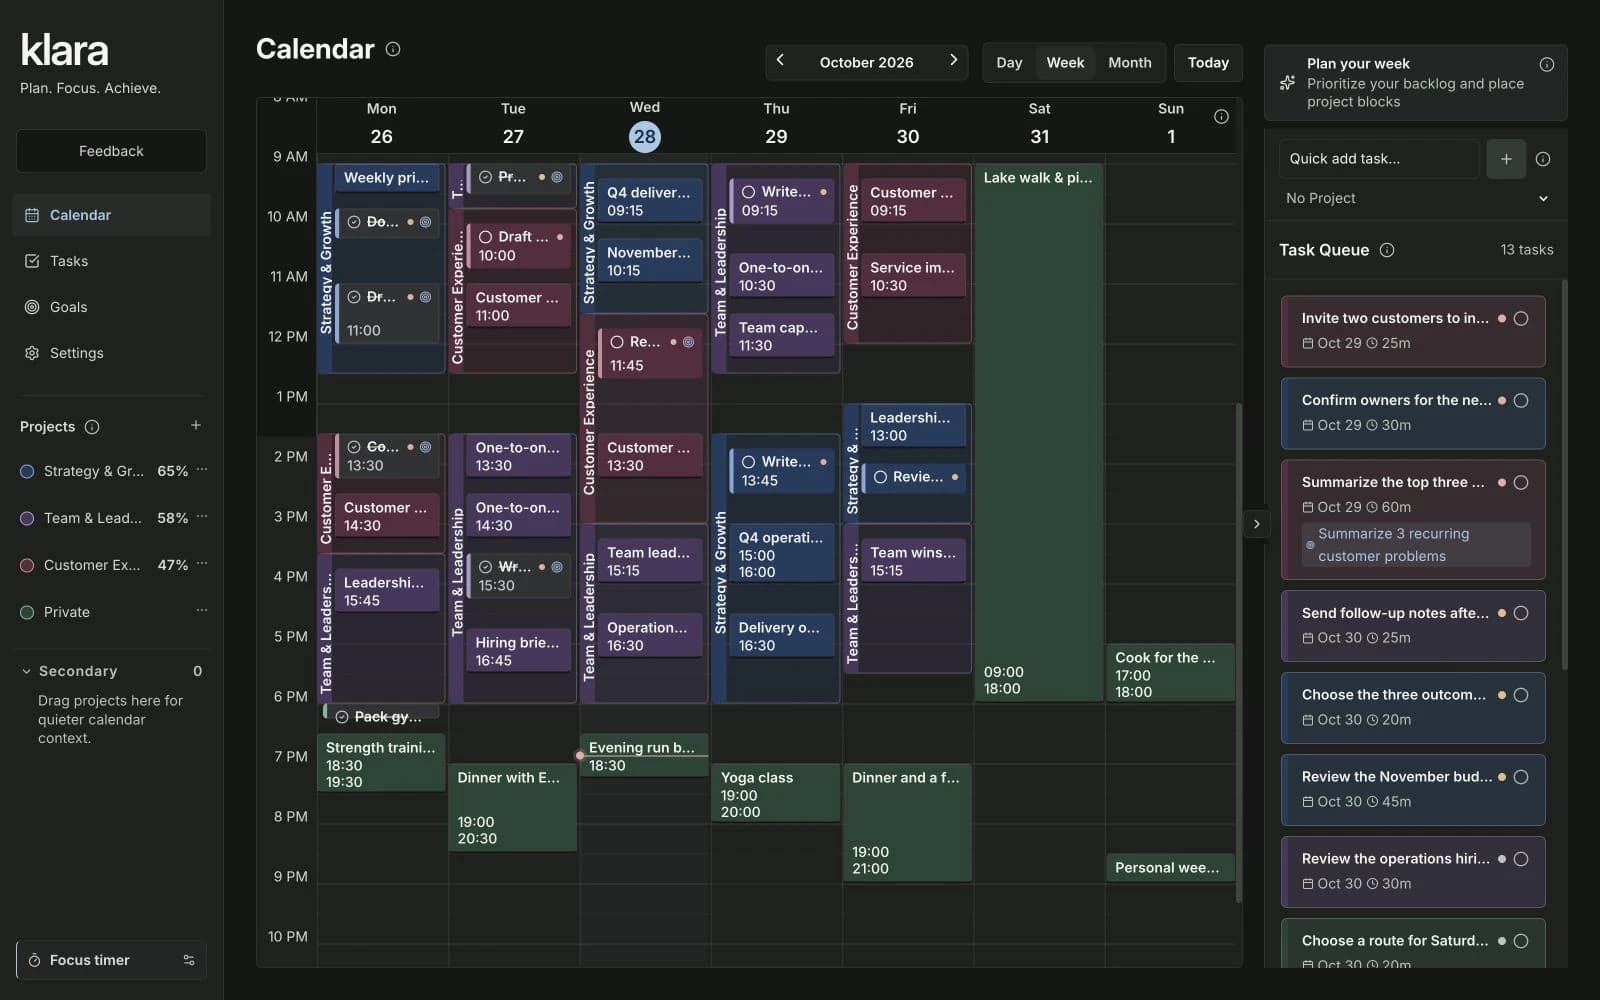The height and width of the screenshot is (1000, 1600).
Task: Open the No Project dropdown
Action: (1416, 198)
